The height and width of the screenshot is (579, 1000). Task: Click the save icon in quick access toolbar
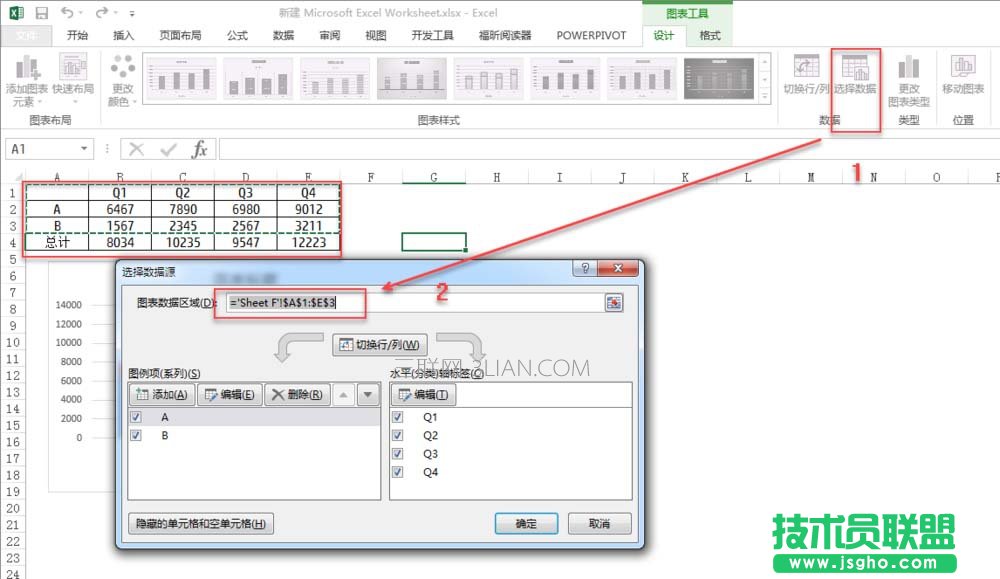(41, 13)
